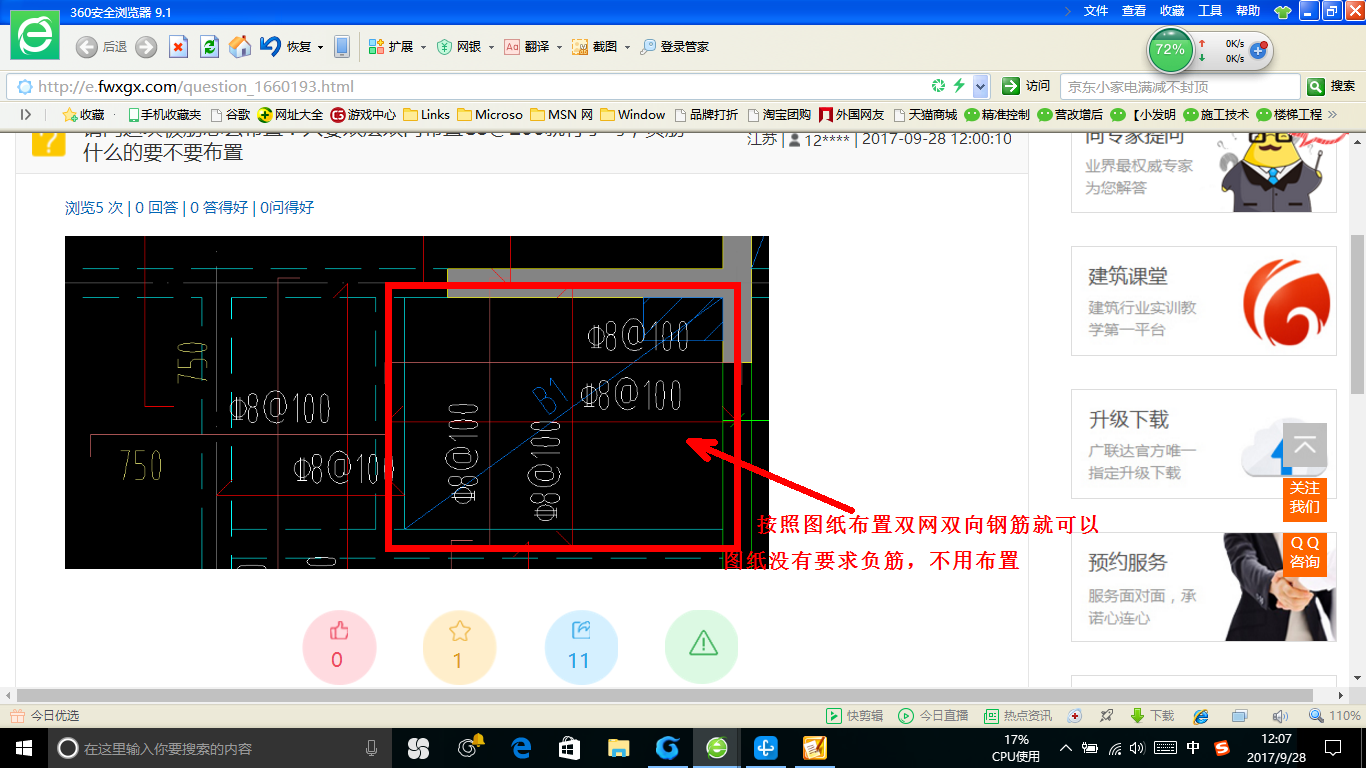Click the search box input field
Image resolution: width=1366 pixels, height=768 pixels.
(x=1180, y=87)
